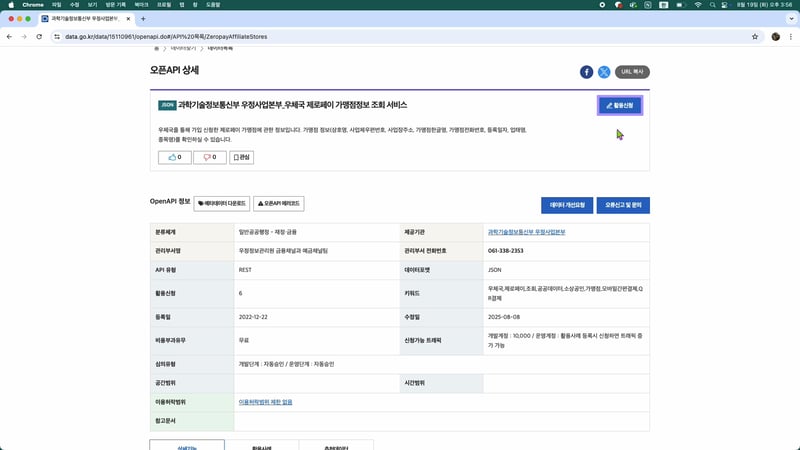Open the 과학기술정보통신부 우정사업본부 provider link

(526, 232)
